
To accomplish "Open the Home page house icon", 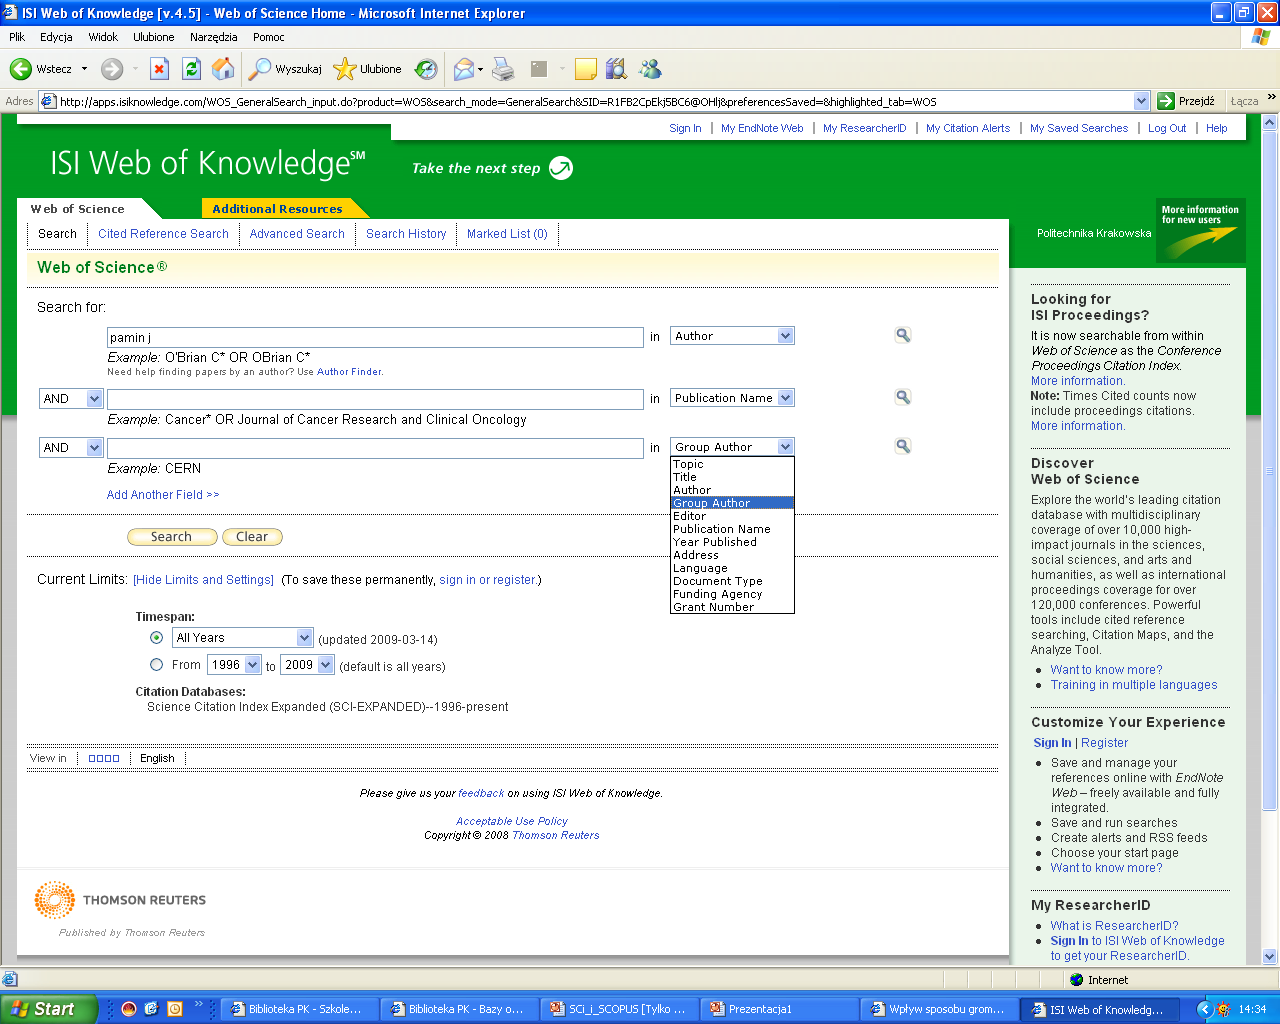I will pos(224,68).
